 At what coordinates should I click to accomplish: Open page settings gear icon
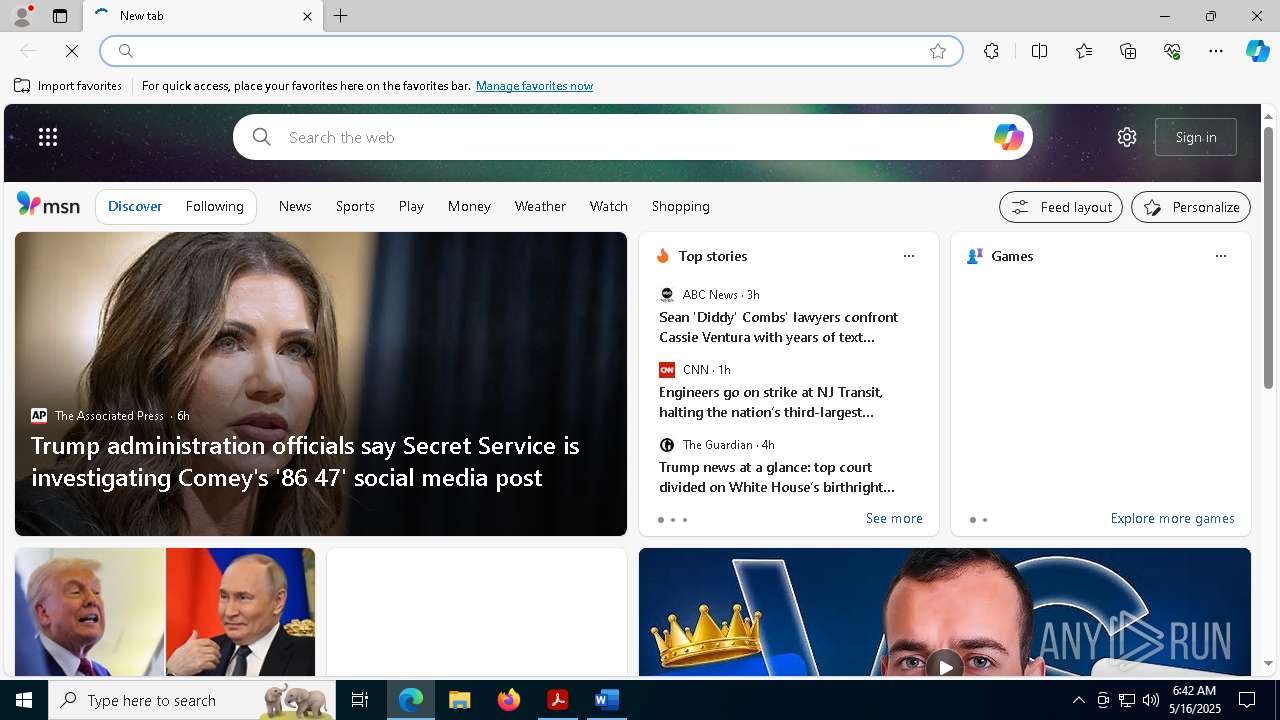click(x=1127, y=137)
